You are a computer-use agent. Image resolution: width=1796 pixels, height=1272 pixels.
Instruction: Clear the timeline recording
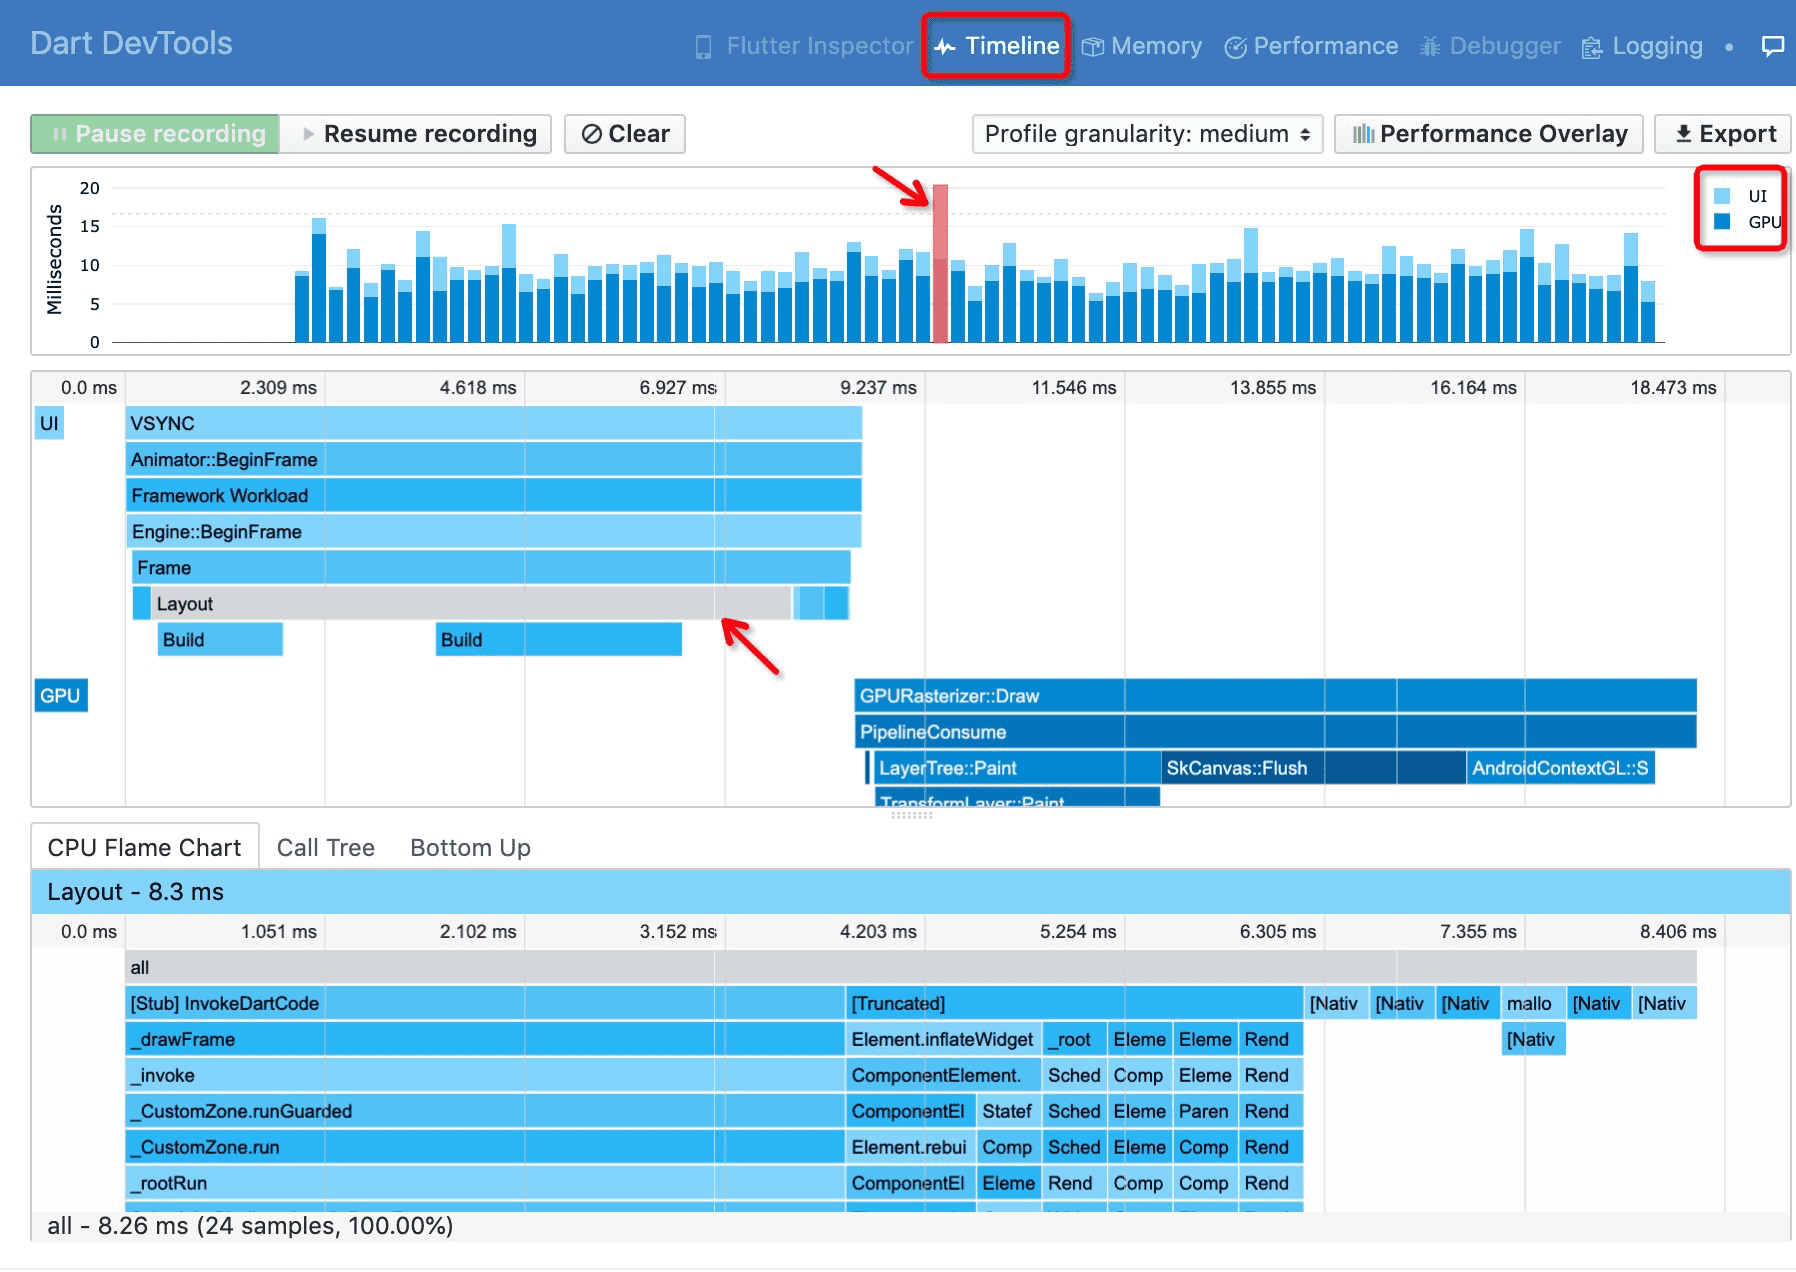click(625, 134)
